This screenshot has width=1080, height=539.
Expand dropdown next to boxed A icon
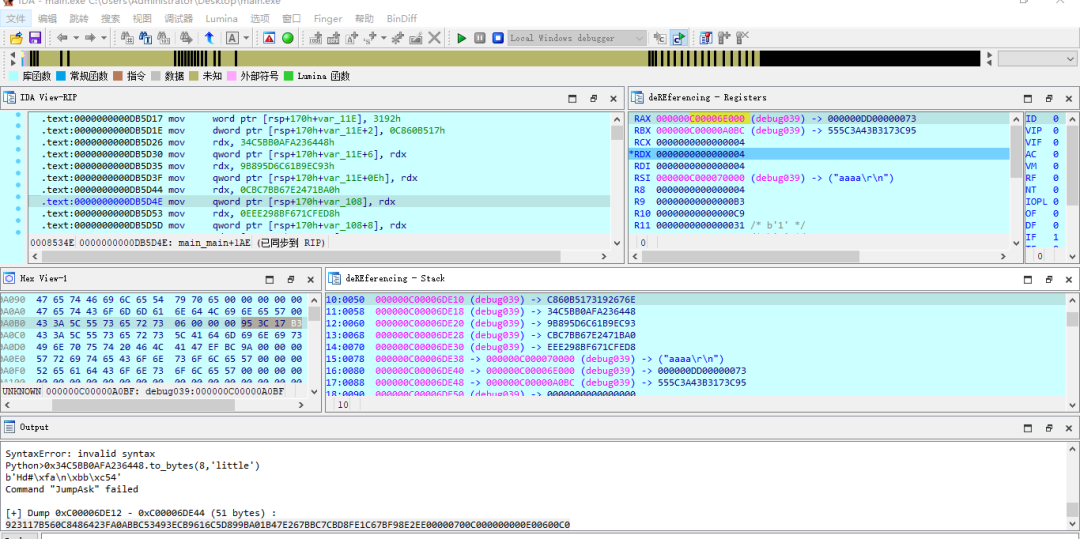point(245,38)
